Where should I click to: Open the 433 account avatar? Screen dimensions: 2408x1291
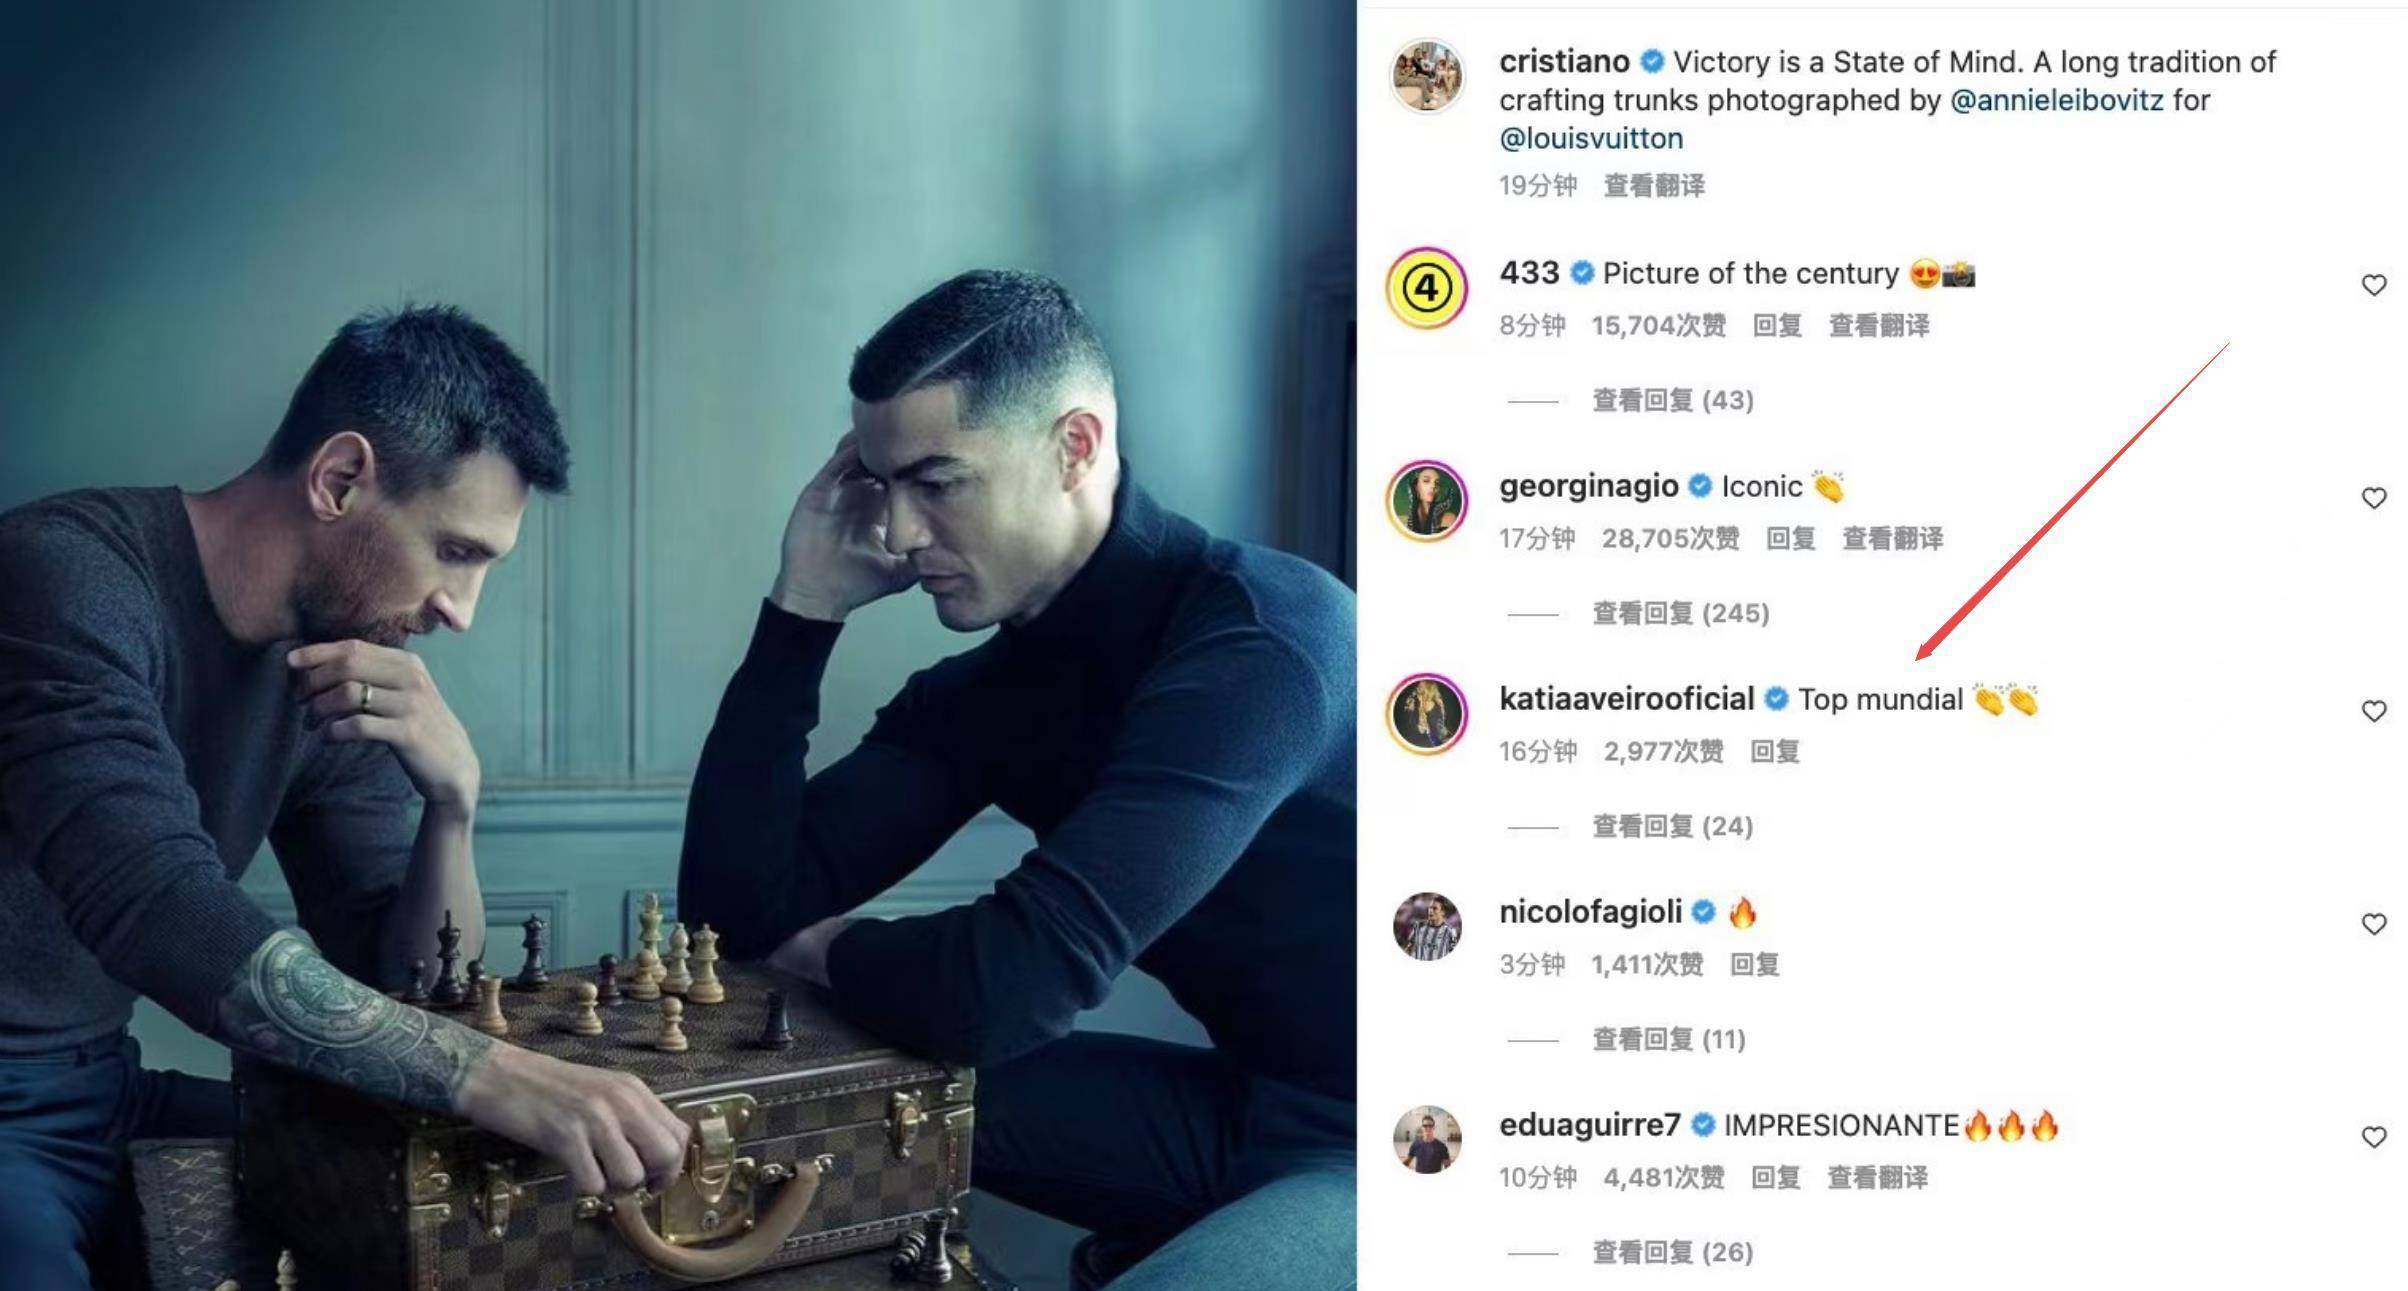coord(1427,288)
